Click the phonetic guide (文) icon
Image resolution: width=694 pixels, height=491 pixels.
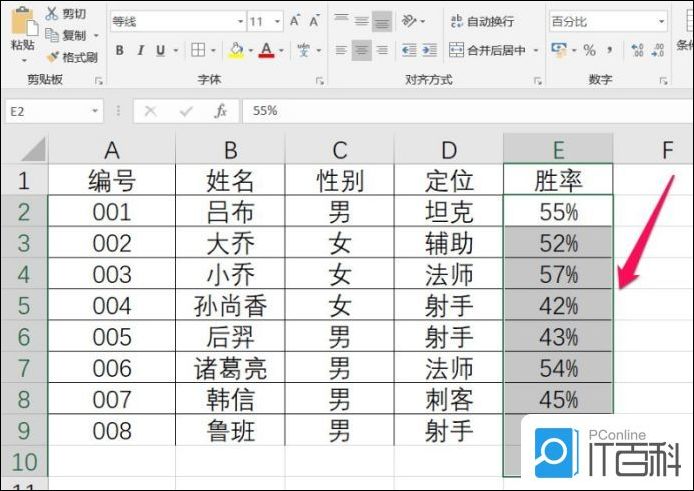pyautogui.click(x=304, y=50)
